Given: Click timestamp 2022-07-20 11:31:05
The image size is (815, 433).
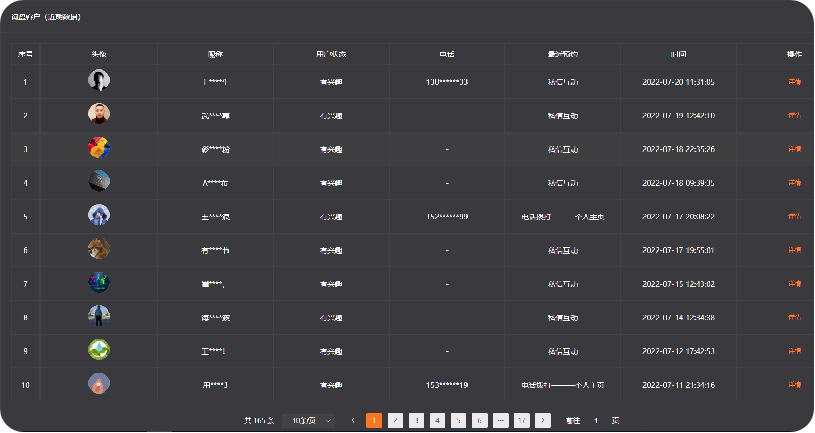Looking at the screenshot, I should pos(678,82).
